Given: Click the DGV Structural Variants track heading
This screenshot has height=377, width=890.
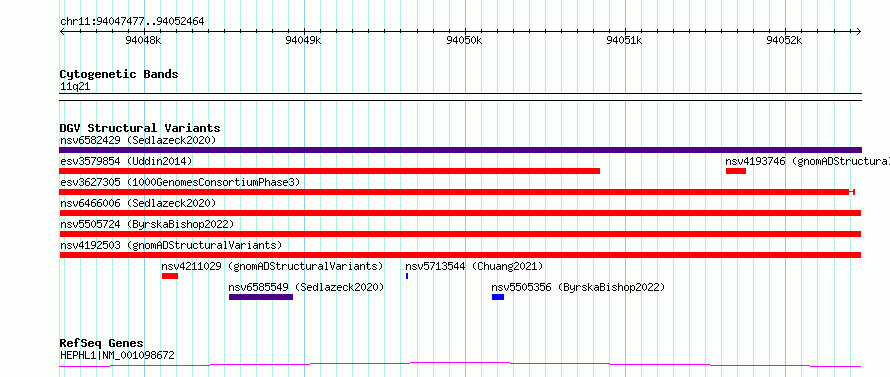Looking at the screenshot, I should tap(140, 128).
